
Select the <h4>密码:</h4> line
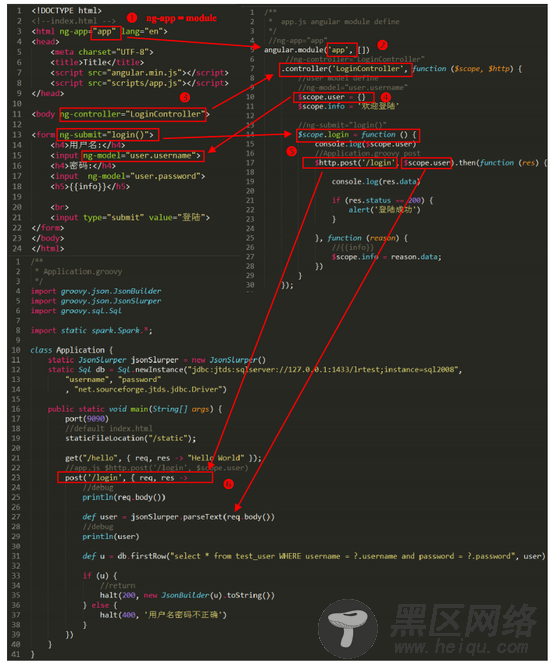(83, 166)
